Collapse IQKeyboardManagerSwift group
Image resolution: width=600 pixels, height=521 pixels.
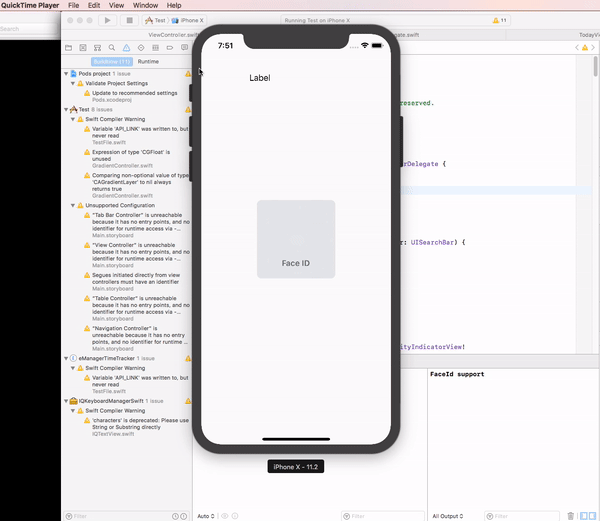(66, 401)
